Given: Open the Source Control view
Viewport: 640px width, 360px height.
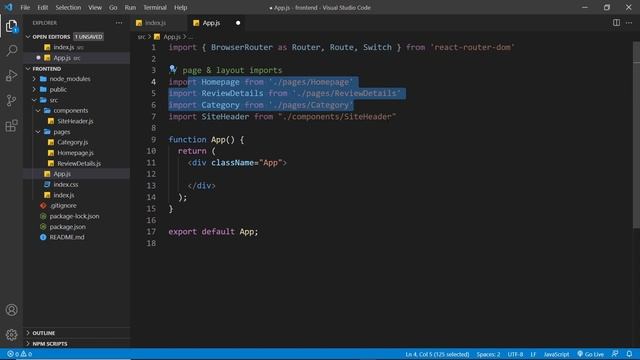Looking at the screenshot, I should pos(11,100).
